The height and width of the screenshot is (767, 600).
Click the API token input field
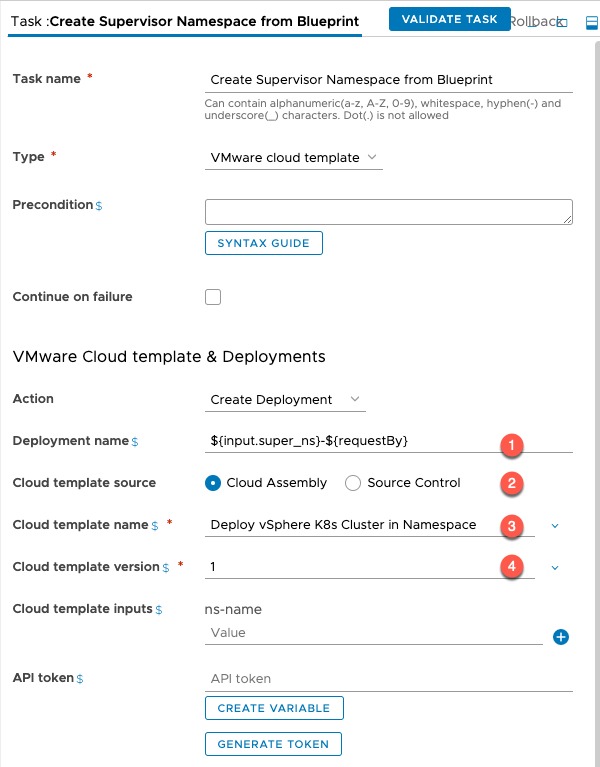click(389, 679)
